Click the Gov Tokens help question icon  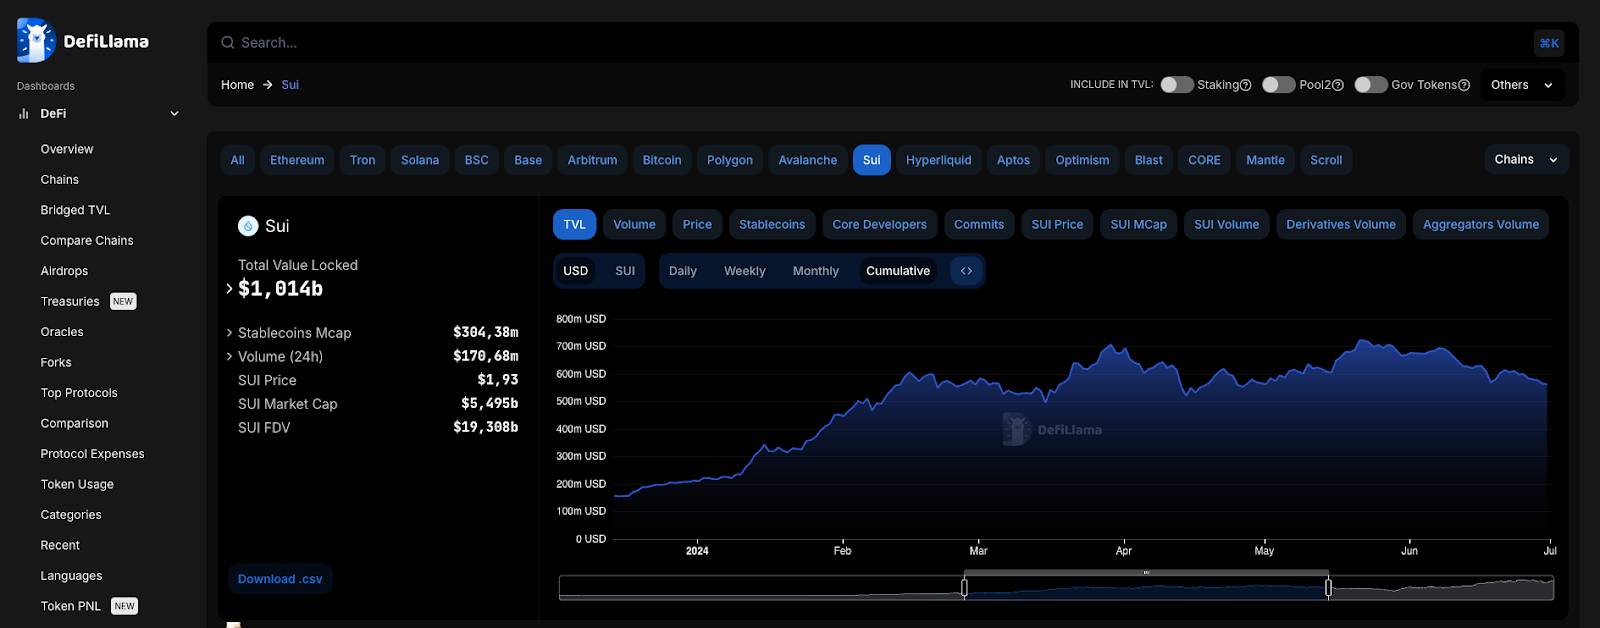click(x=1464, y=85)
